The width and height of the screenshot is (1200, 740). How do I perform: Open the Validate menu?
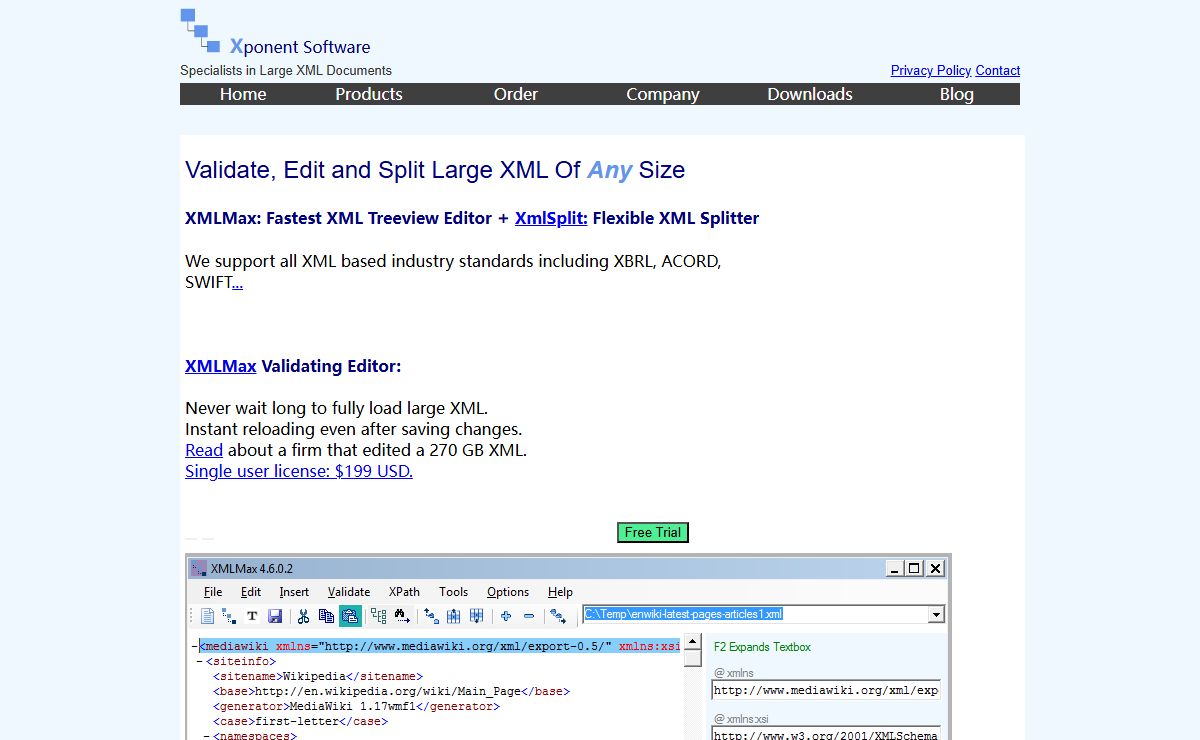tap(349, 592)
